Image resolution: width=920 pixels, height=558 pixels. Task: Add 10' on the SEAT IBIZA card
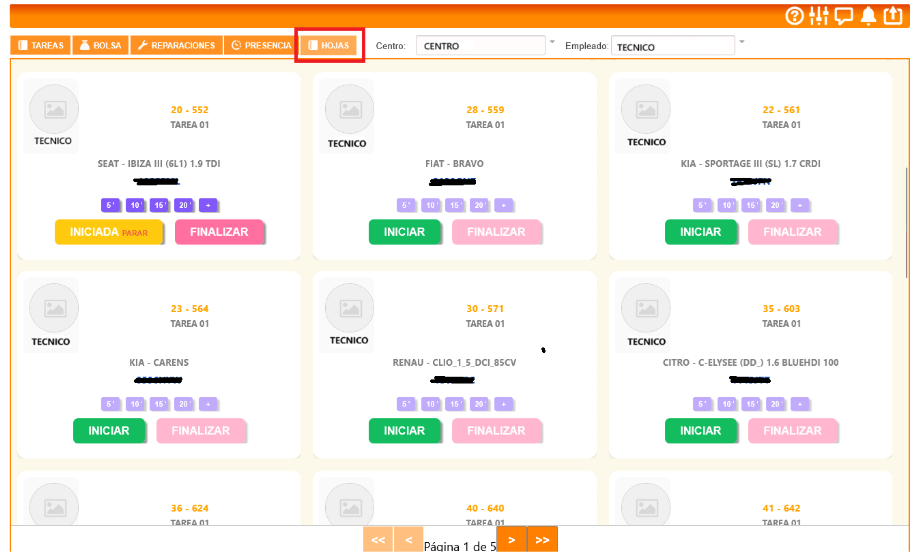[136, 205]
